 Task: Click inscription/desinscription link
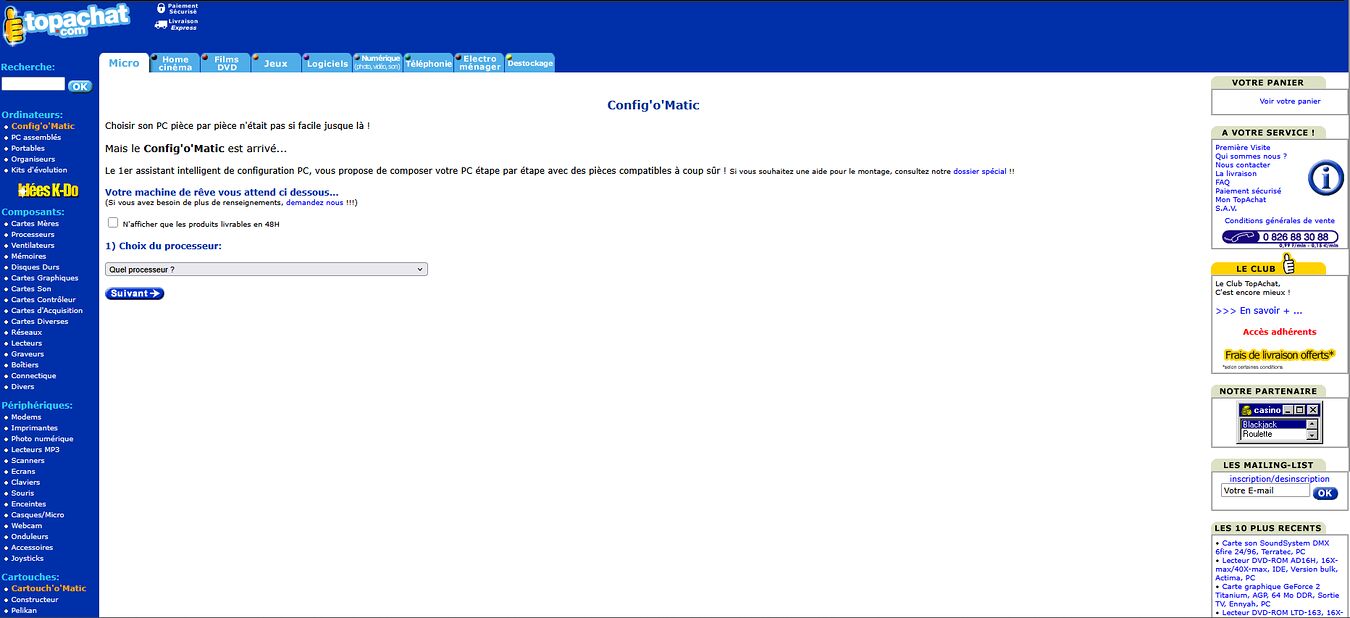pos(1279,479)
